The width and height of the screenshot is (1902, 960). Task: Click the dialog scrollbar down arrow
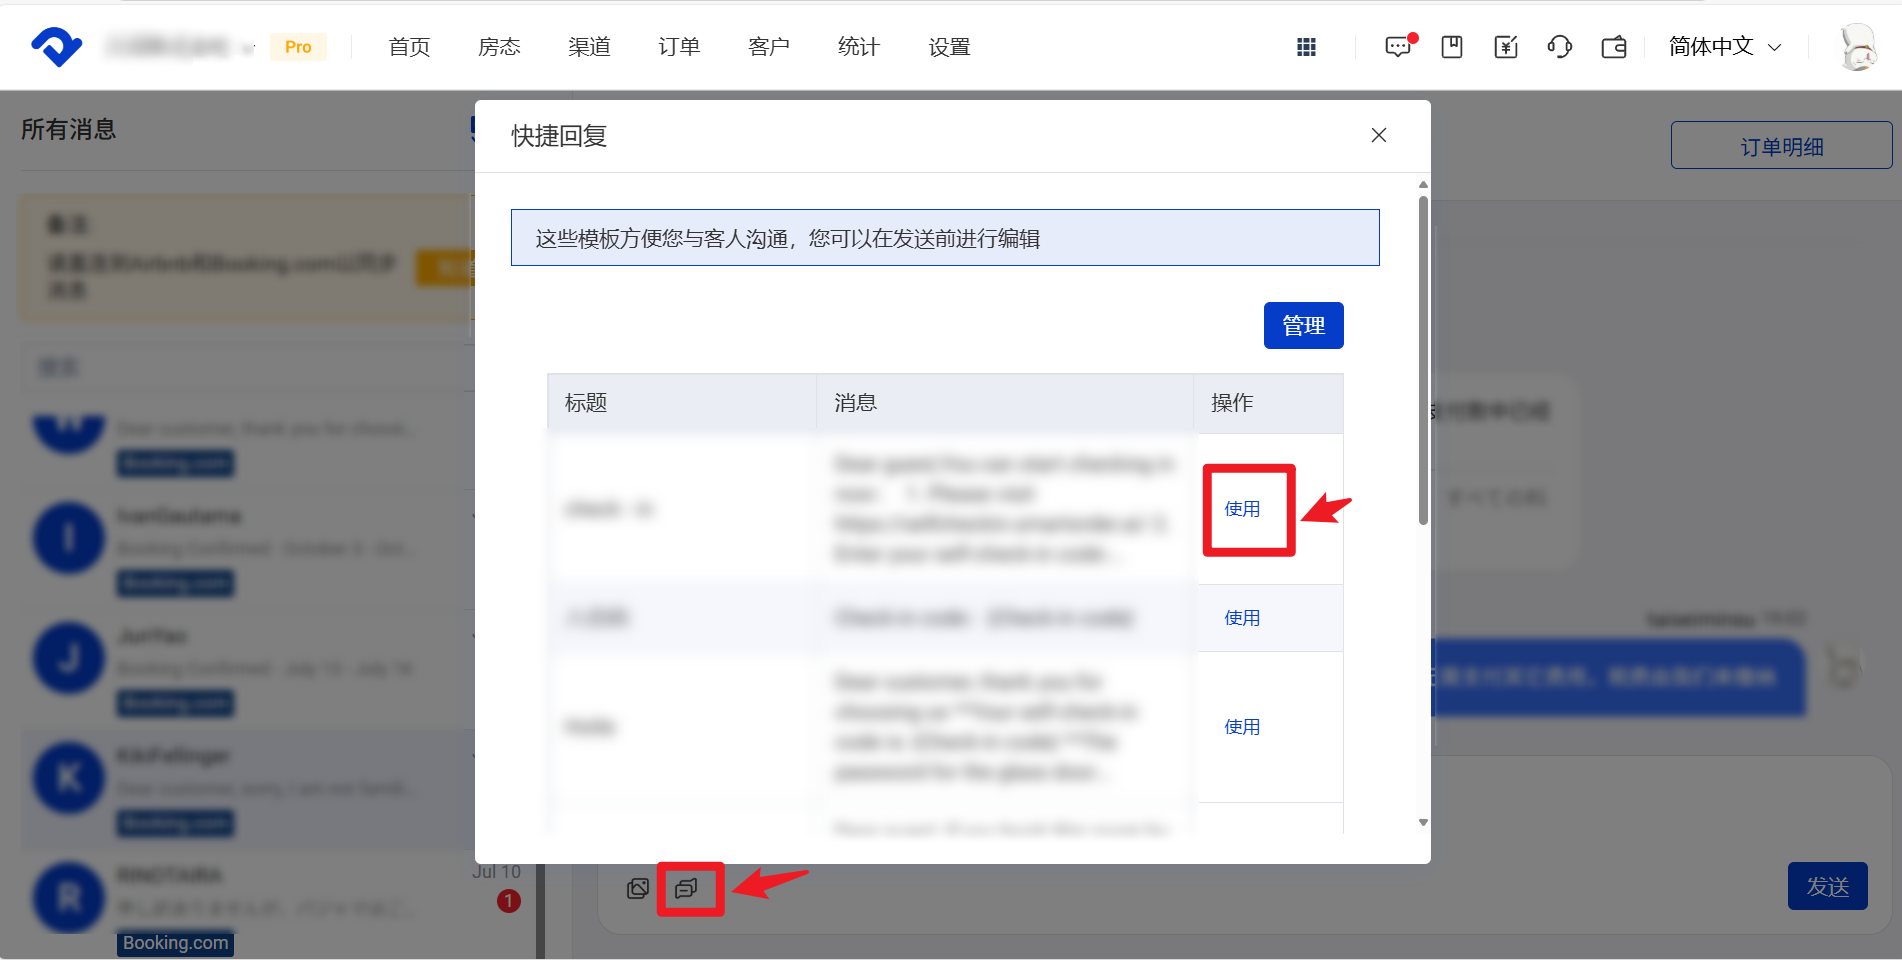[1423, 823]
